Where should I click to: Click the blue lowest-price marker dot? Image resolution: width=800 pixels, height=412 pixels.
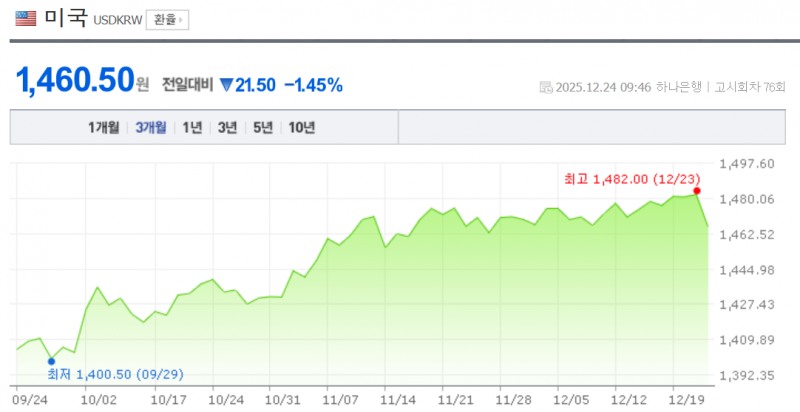[52, 361]
